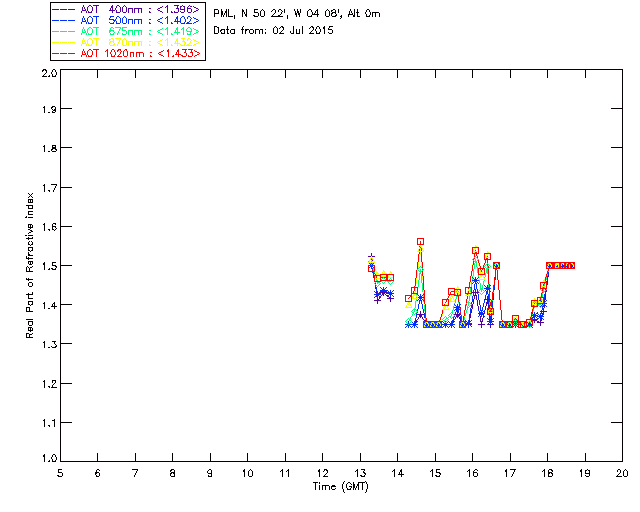The width and height of the screenshot is (640, 512).
Task: Click the 2.0 y-axis tick label
Action: click(x=49, y=73)
